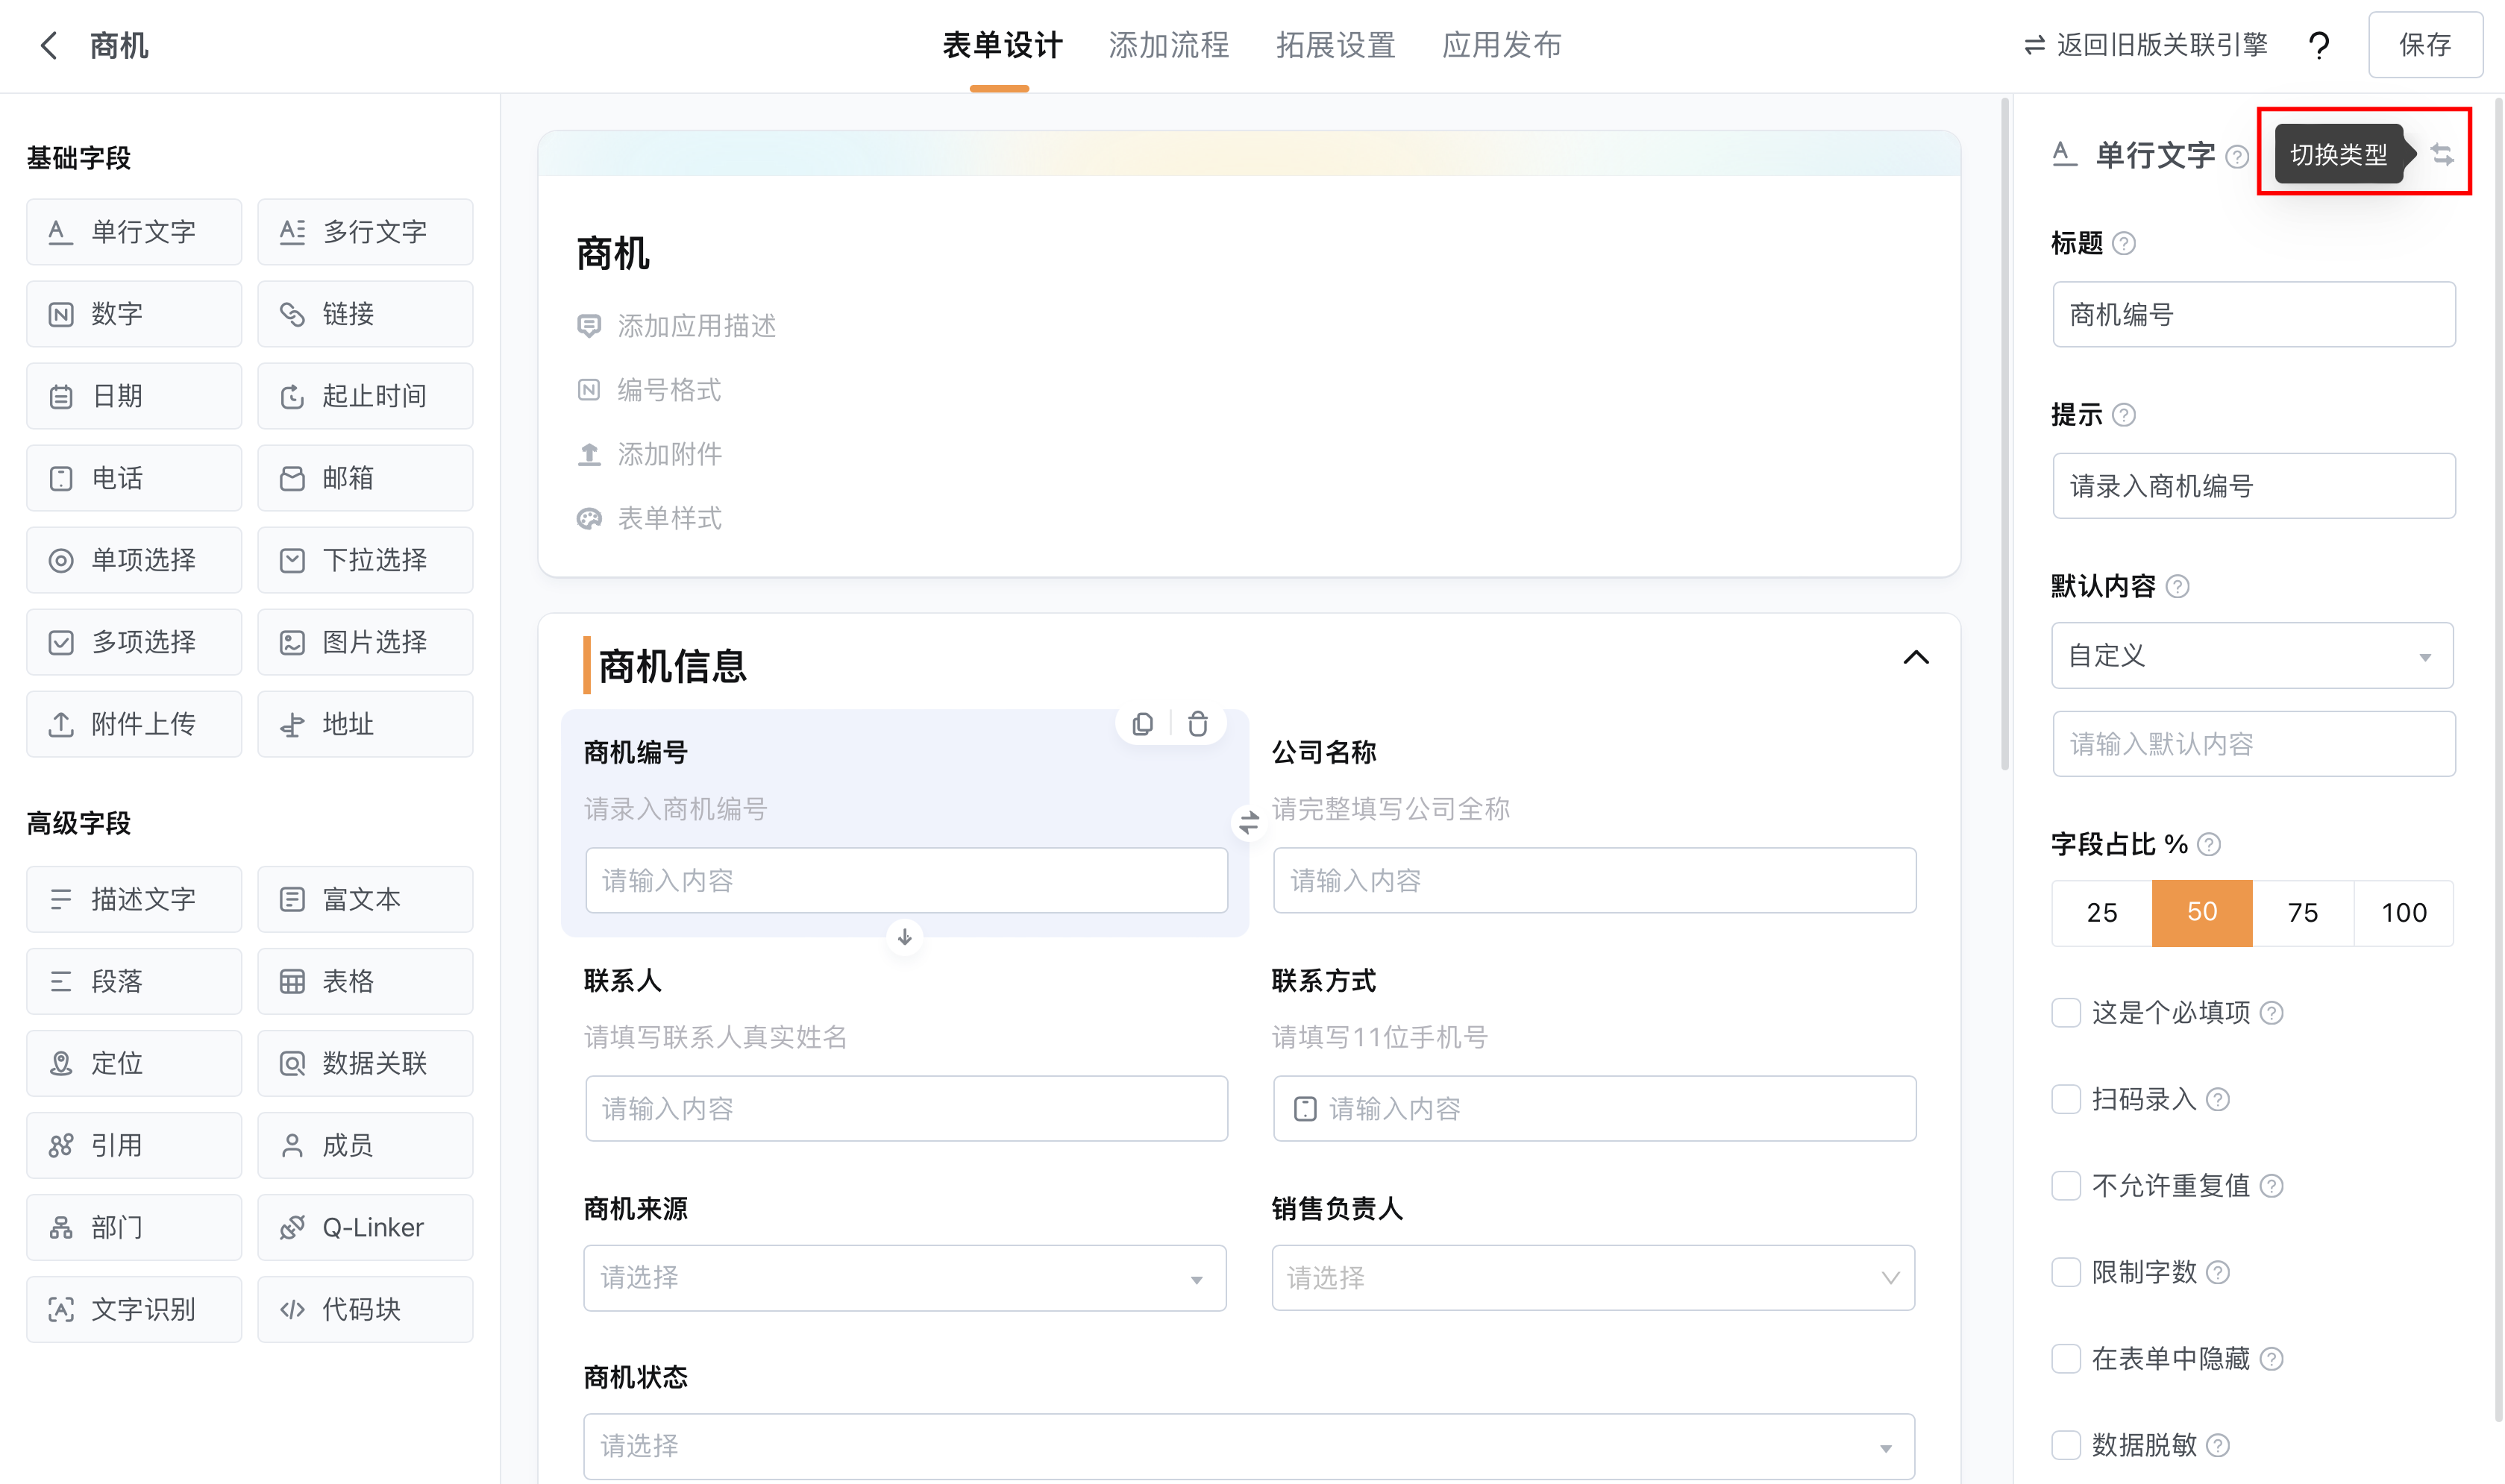Add a 链接 field
Viewport: 2505px width, 1484px height.
365,314
